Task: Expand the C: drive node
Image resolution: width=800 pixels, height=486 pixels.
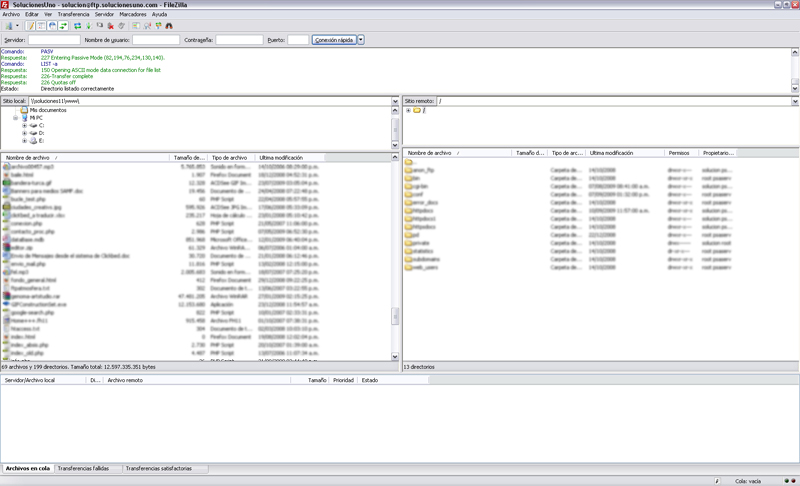Action: (24, 125)
